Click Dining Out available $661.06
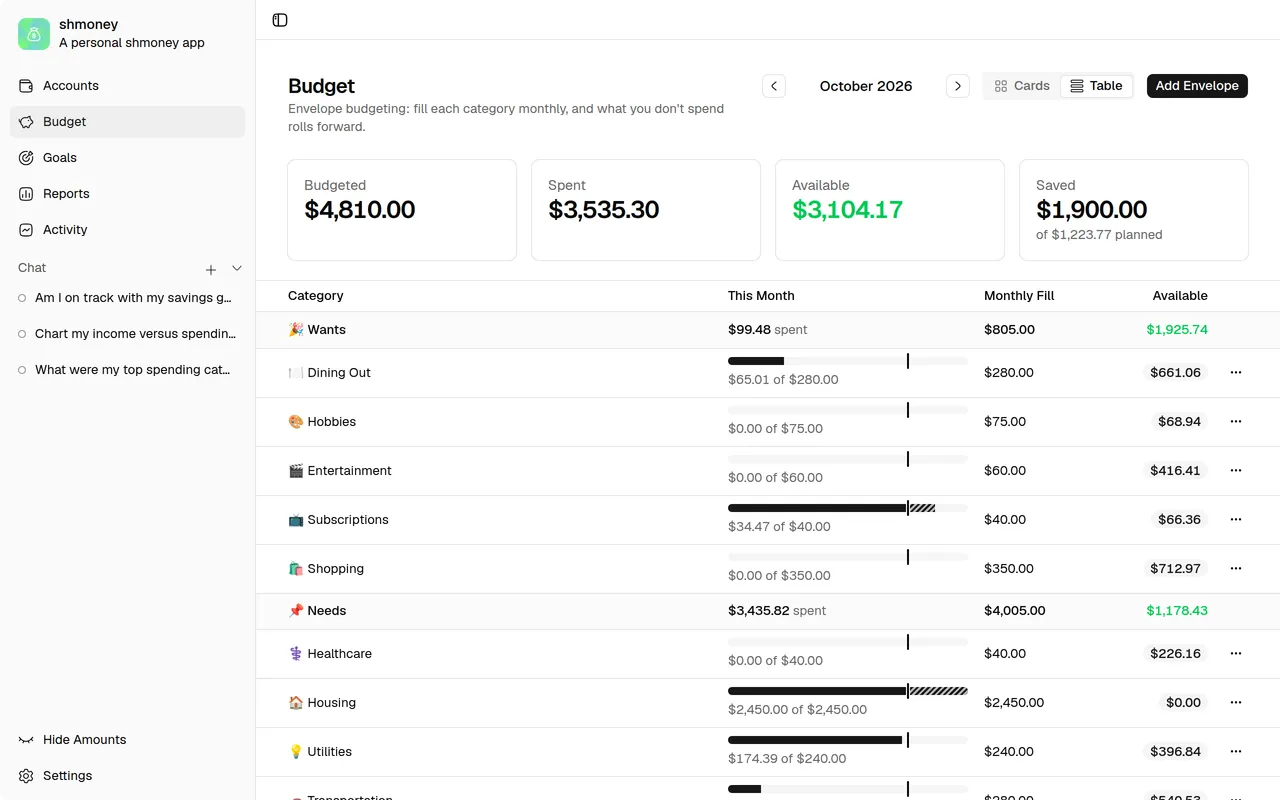 click(x=1175, y=373)
